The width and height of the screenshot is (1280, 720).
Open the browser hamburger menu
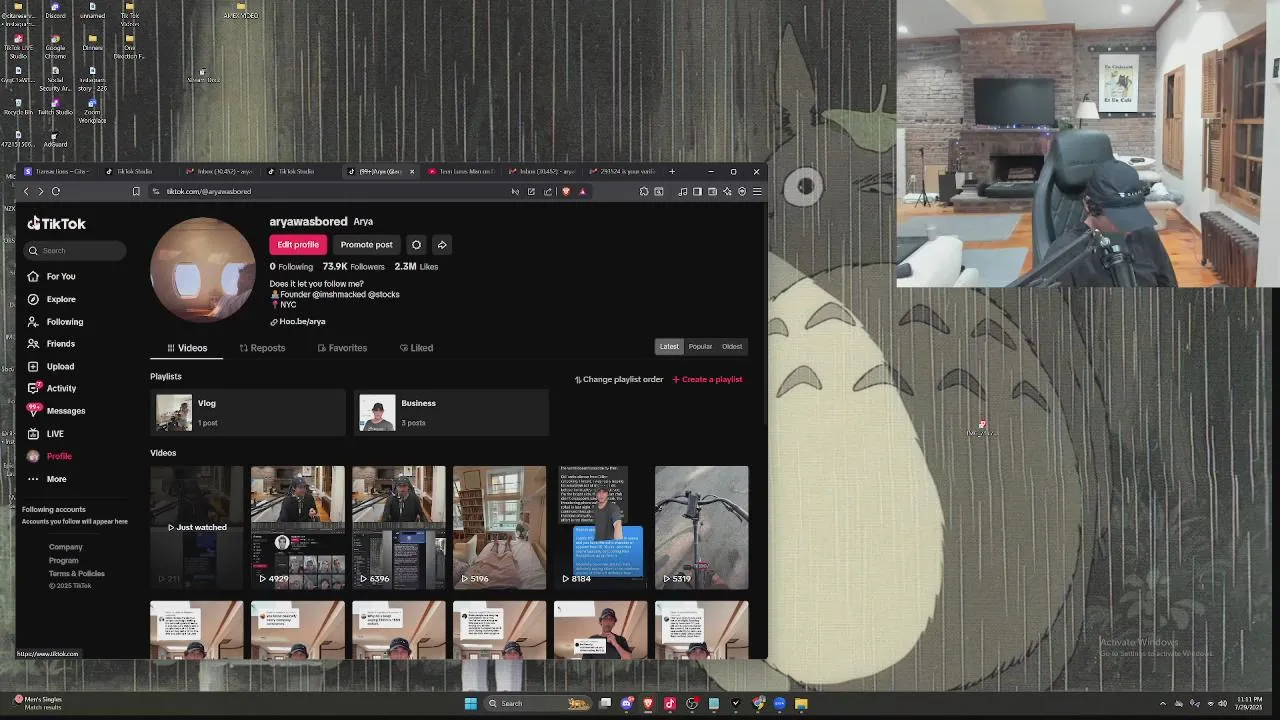click(x=757, y=191)
